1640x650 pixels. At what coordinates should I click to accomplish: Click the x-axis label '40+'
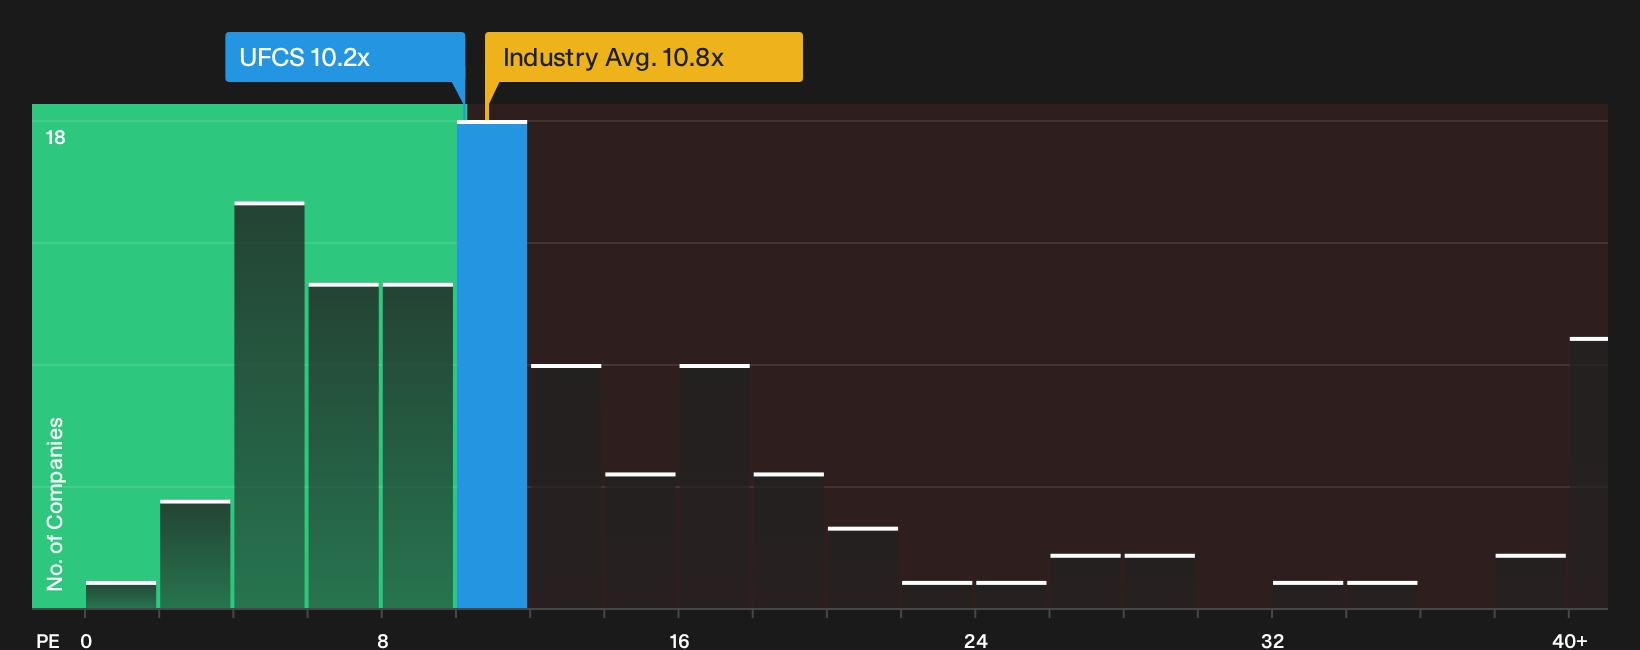pyautogui.click(x=1570, y=640)
